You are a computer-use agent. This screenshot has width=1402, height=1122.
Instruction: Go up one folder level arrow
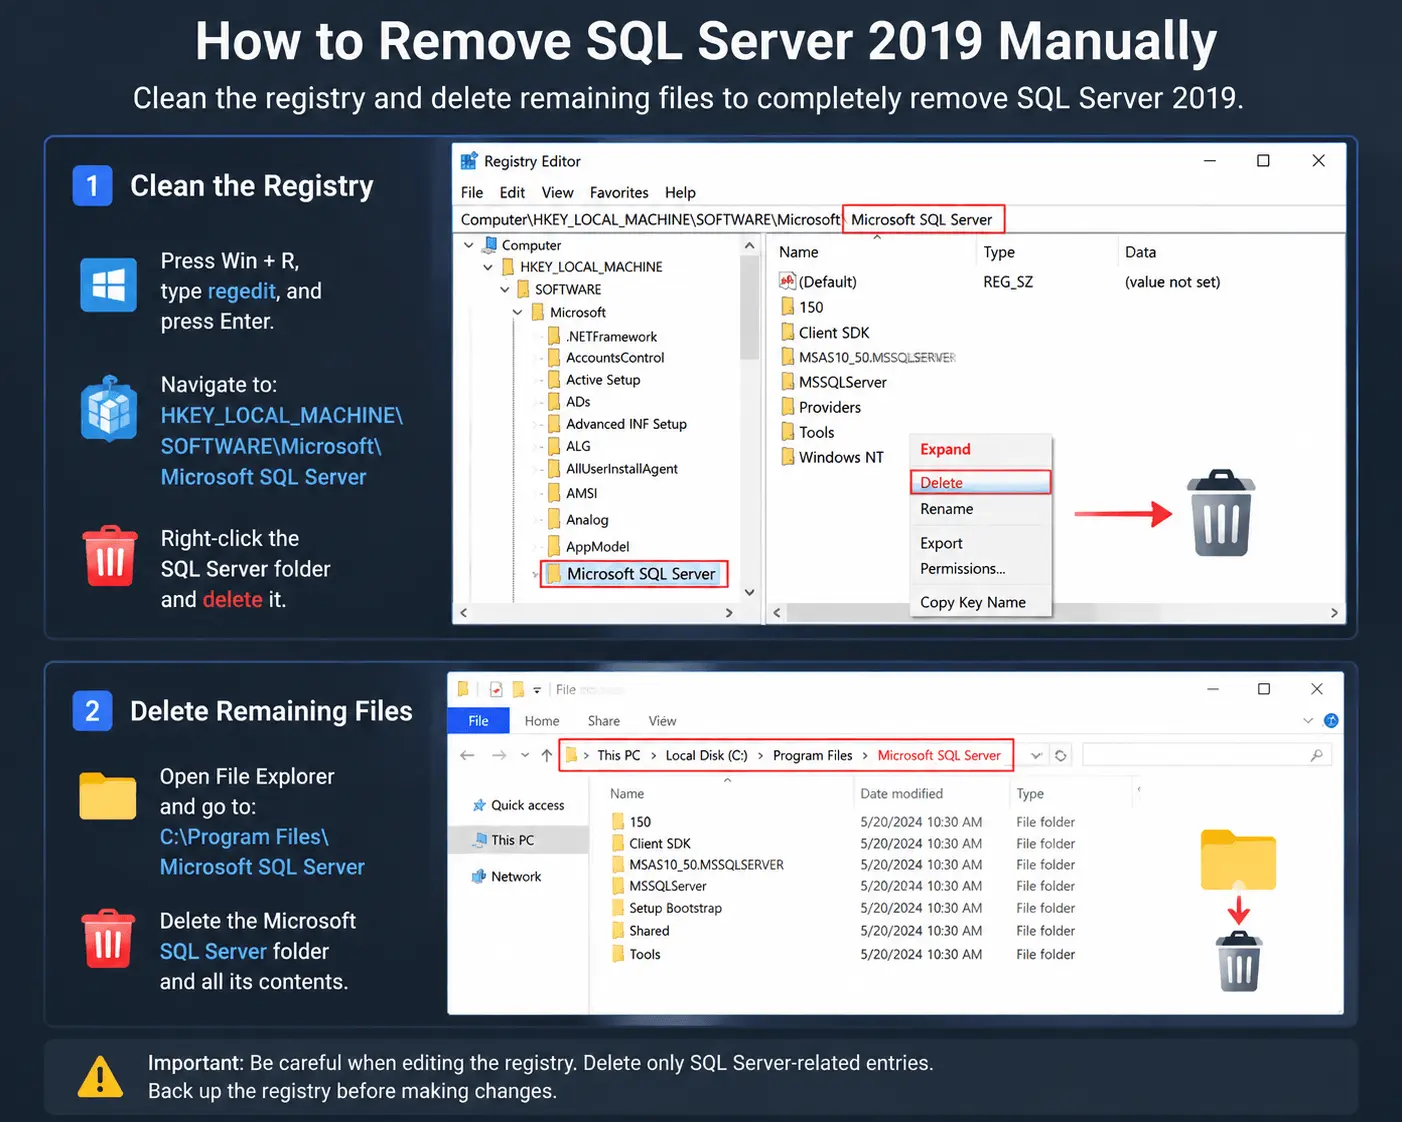click(546, 755)
